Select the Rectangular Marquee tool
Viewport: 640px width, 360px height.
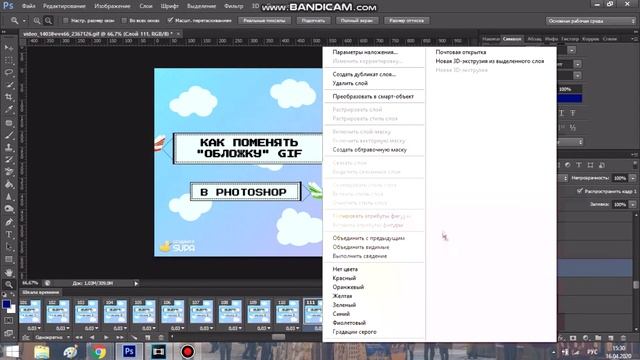(x=9, y=60)
